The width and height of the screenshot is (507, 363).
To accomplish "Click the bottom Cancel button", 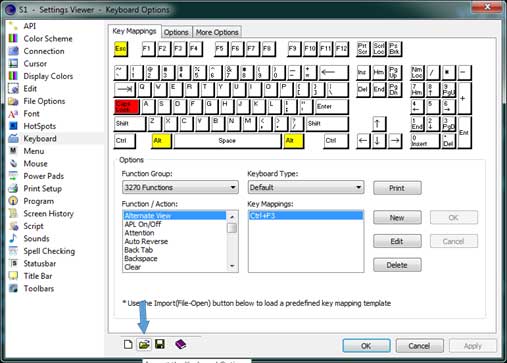I will click(x=419, y=346).
